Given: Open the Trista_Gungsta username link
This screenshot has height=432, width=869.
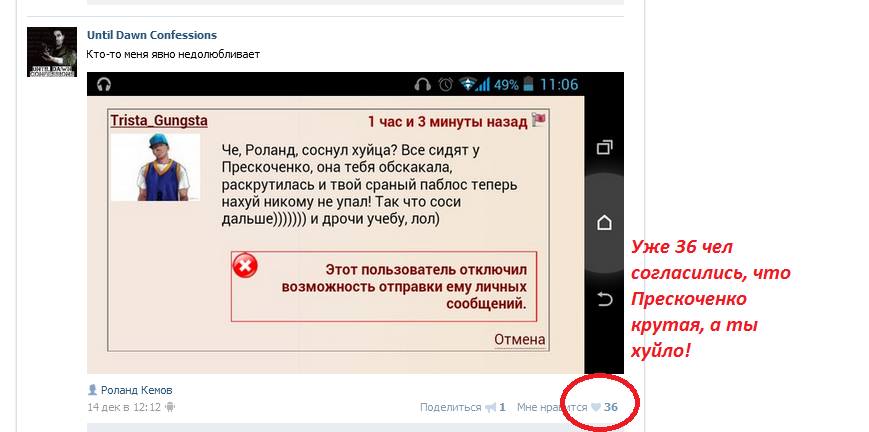Looking at the screenshot, I should pos(159,120).
